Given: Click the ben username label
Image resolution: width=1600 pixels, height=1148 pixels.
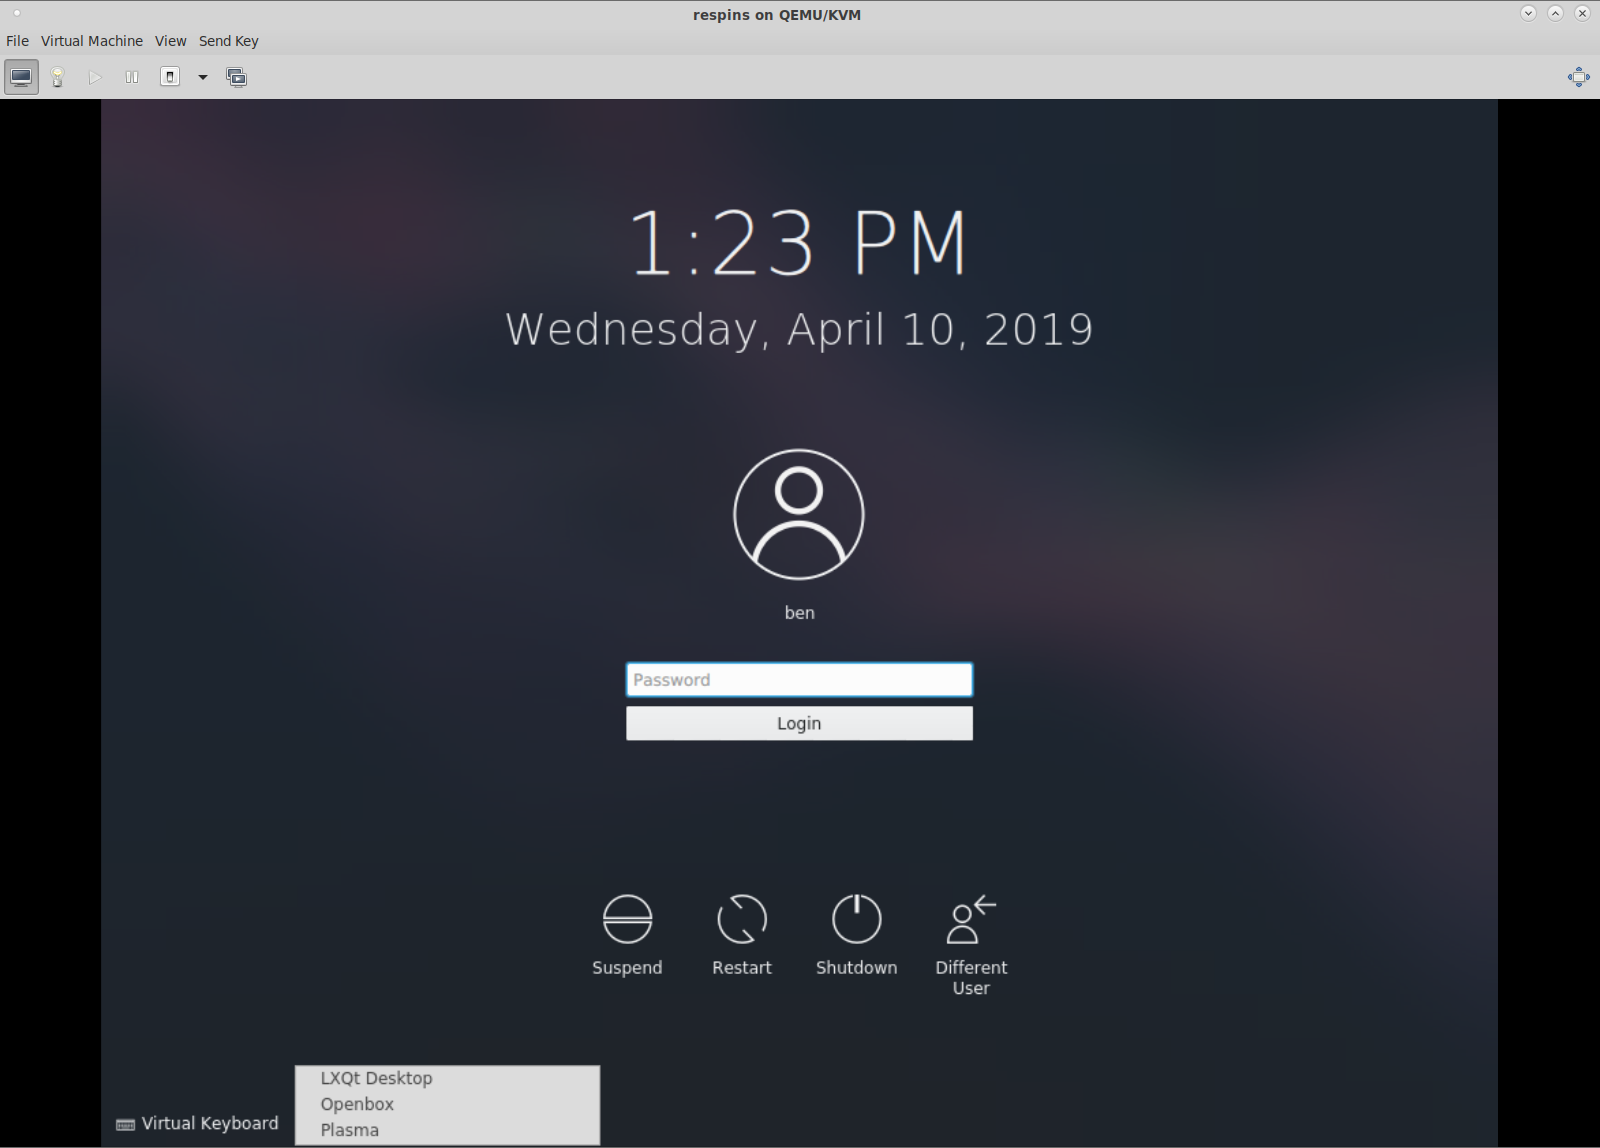Looking at the screenshot, I should (799, 613).
